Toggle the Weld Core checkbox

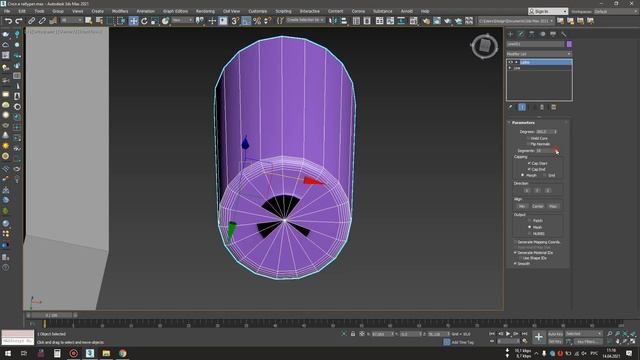(x=528, y=138)
